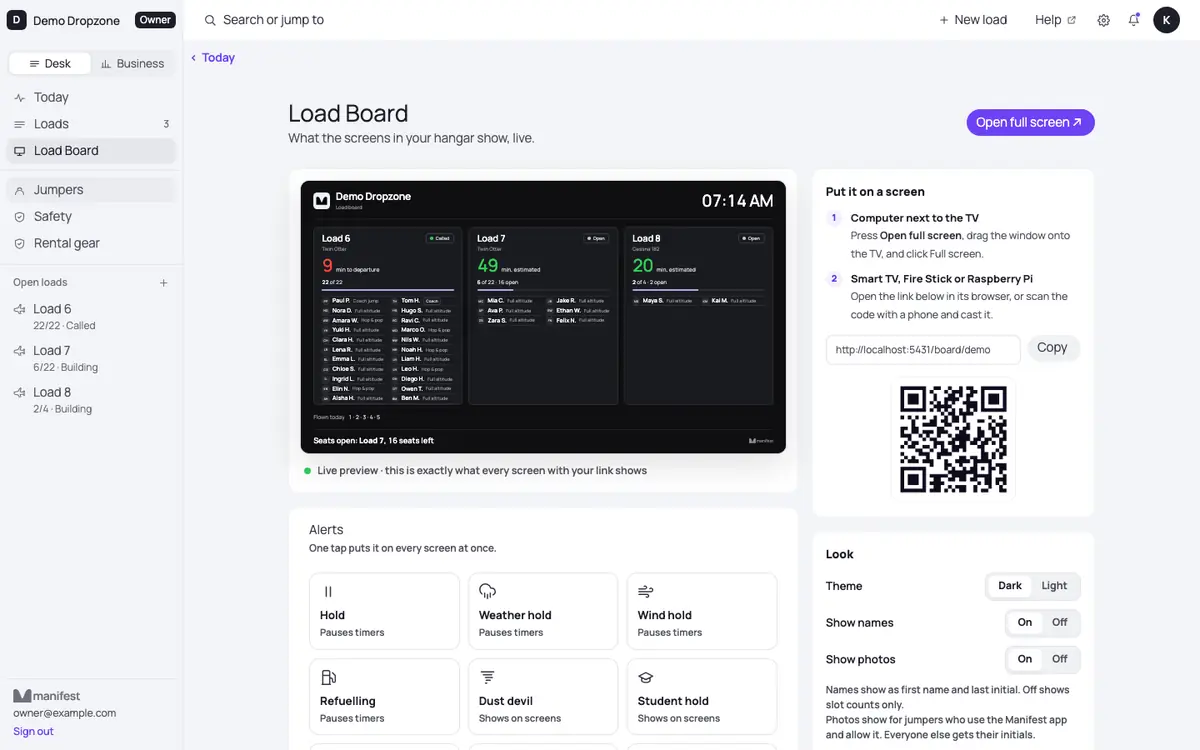Trigger the Hold alert card
This screenshot has height=750, width=1200.
[384, 611]
